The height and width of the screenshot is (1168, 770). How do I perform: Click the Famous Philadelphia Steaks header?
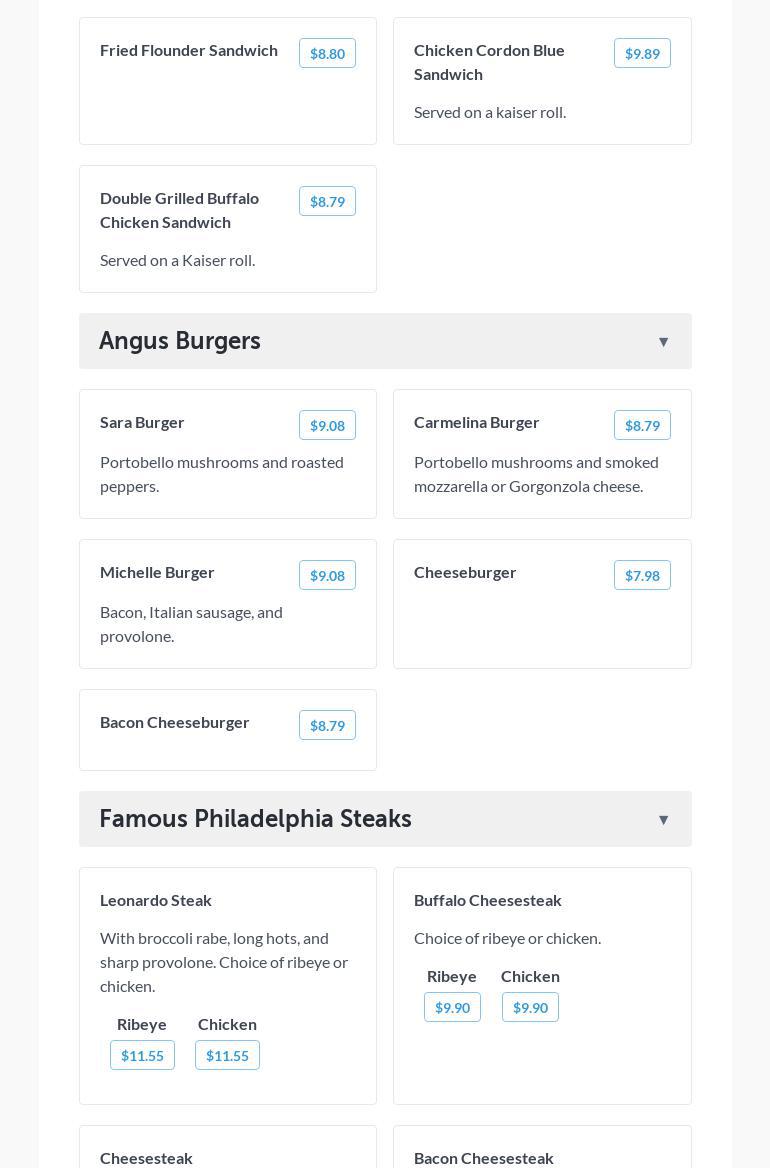point(255,819)
